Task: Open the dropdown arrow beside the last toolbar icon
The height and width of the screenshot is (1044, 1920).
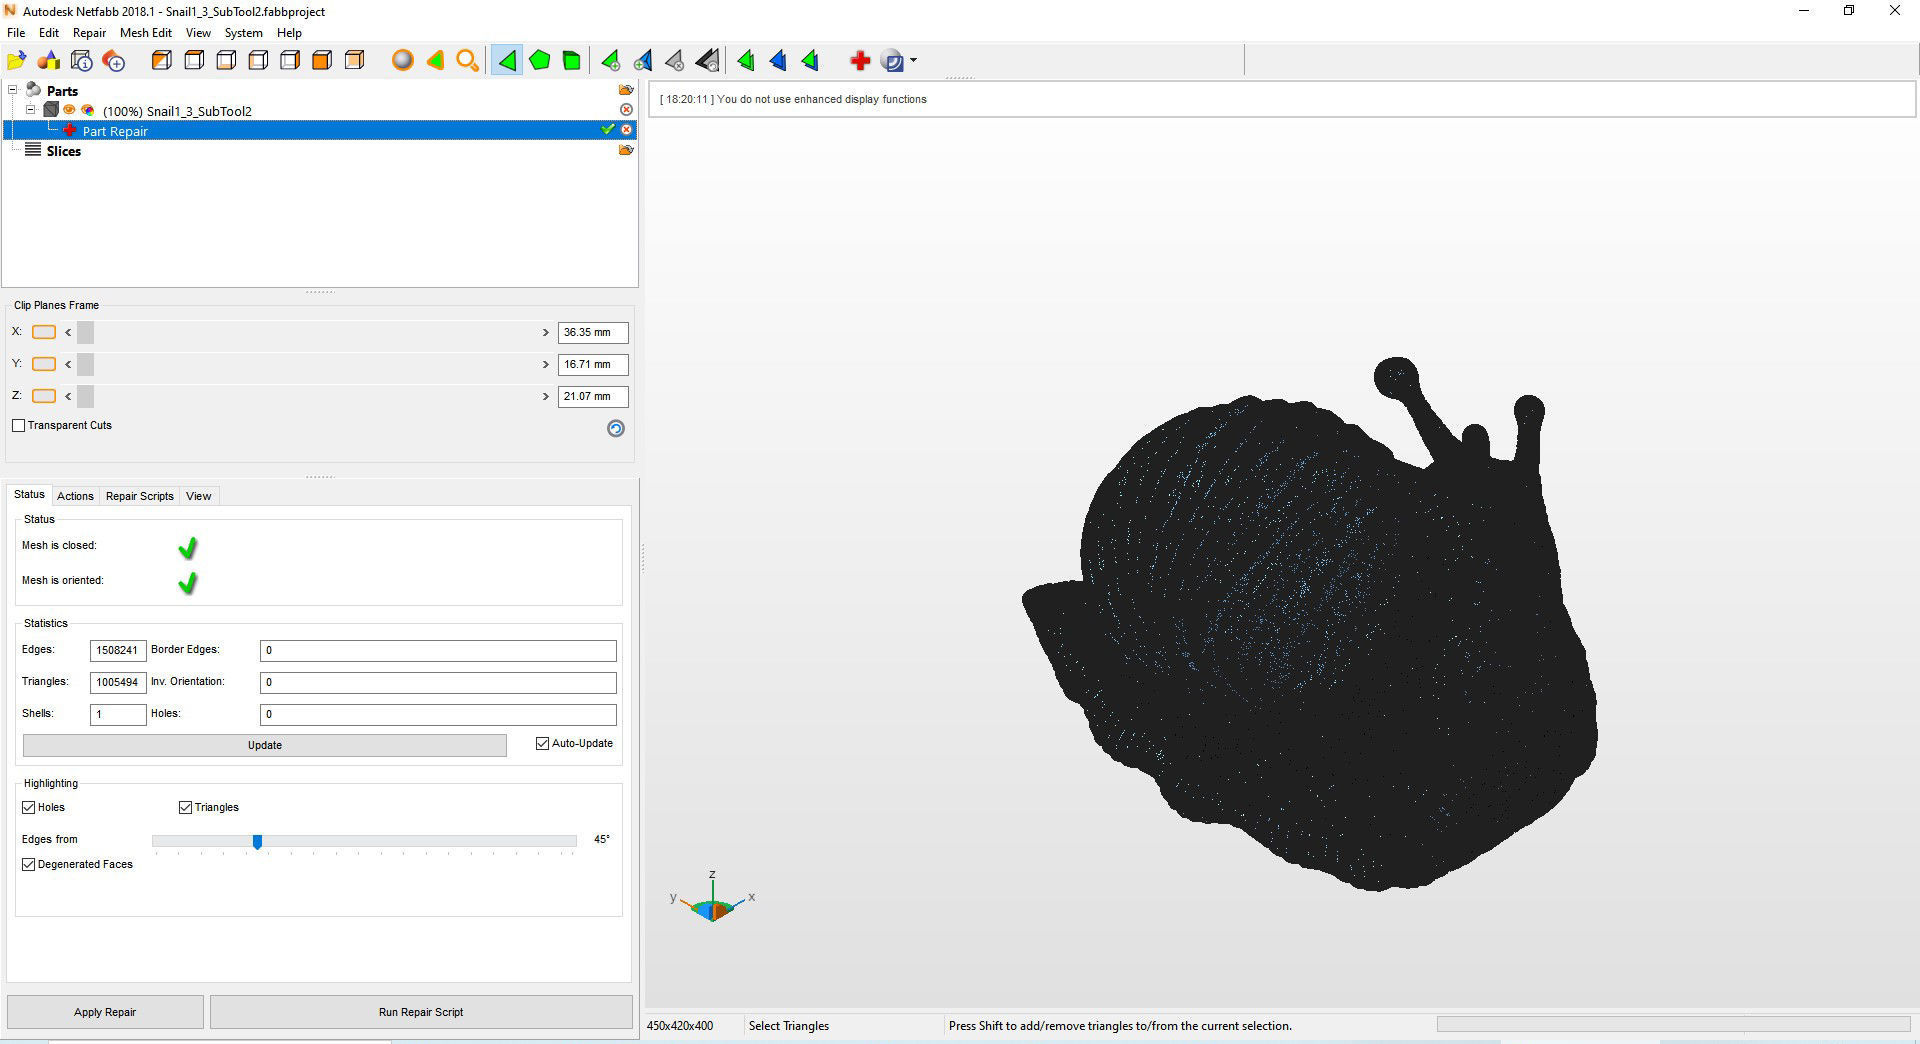Action: pos(913,61)
